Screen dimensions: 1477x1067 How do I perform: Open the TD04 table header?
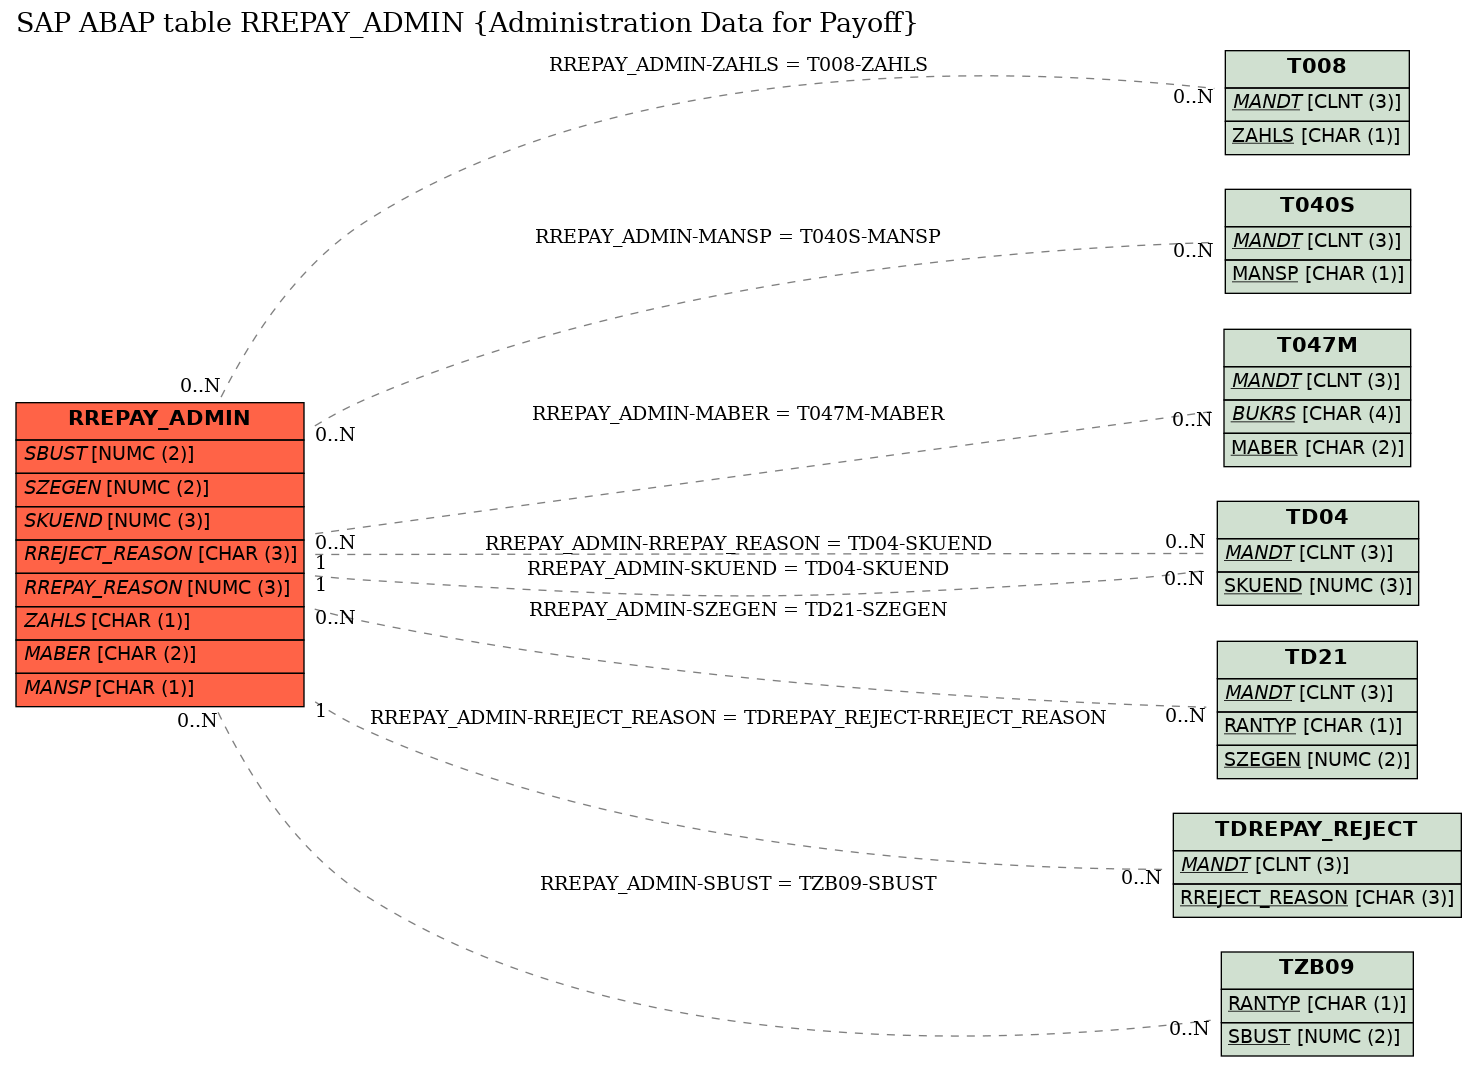coord(1318,519)
